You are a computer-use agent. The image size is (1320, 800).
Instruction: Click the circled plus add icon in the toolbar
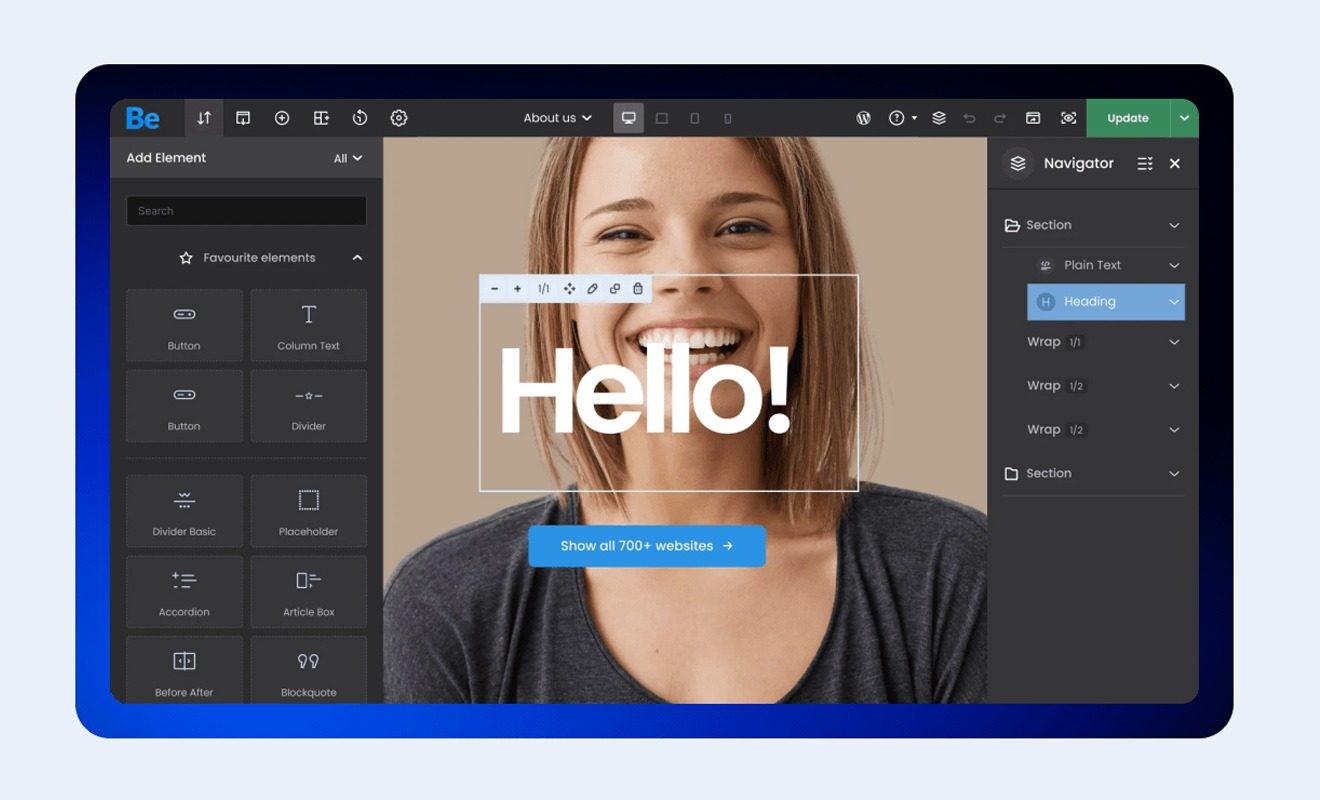point(282,118)
